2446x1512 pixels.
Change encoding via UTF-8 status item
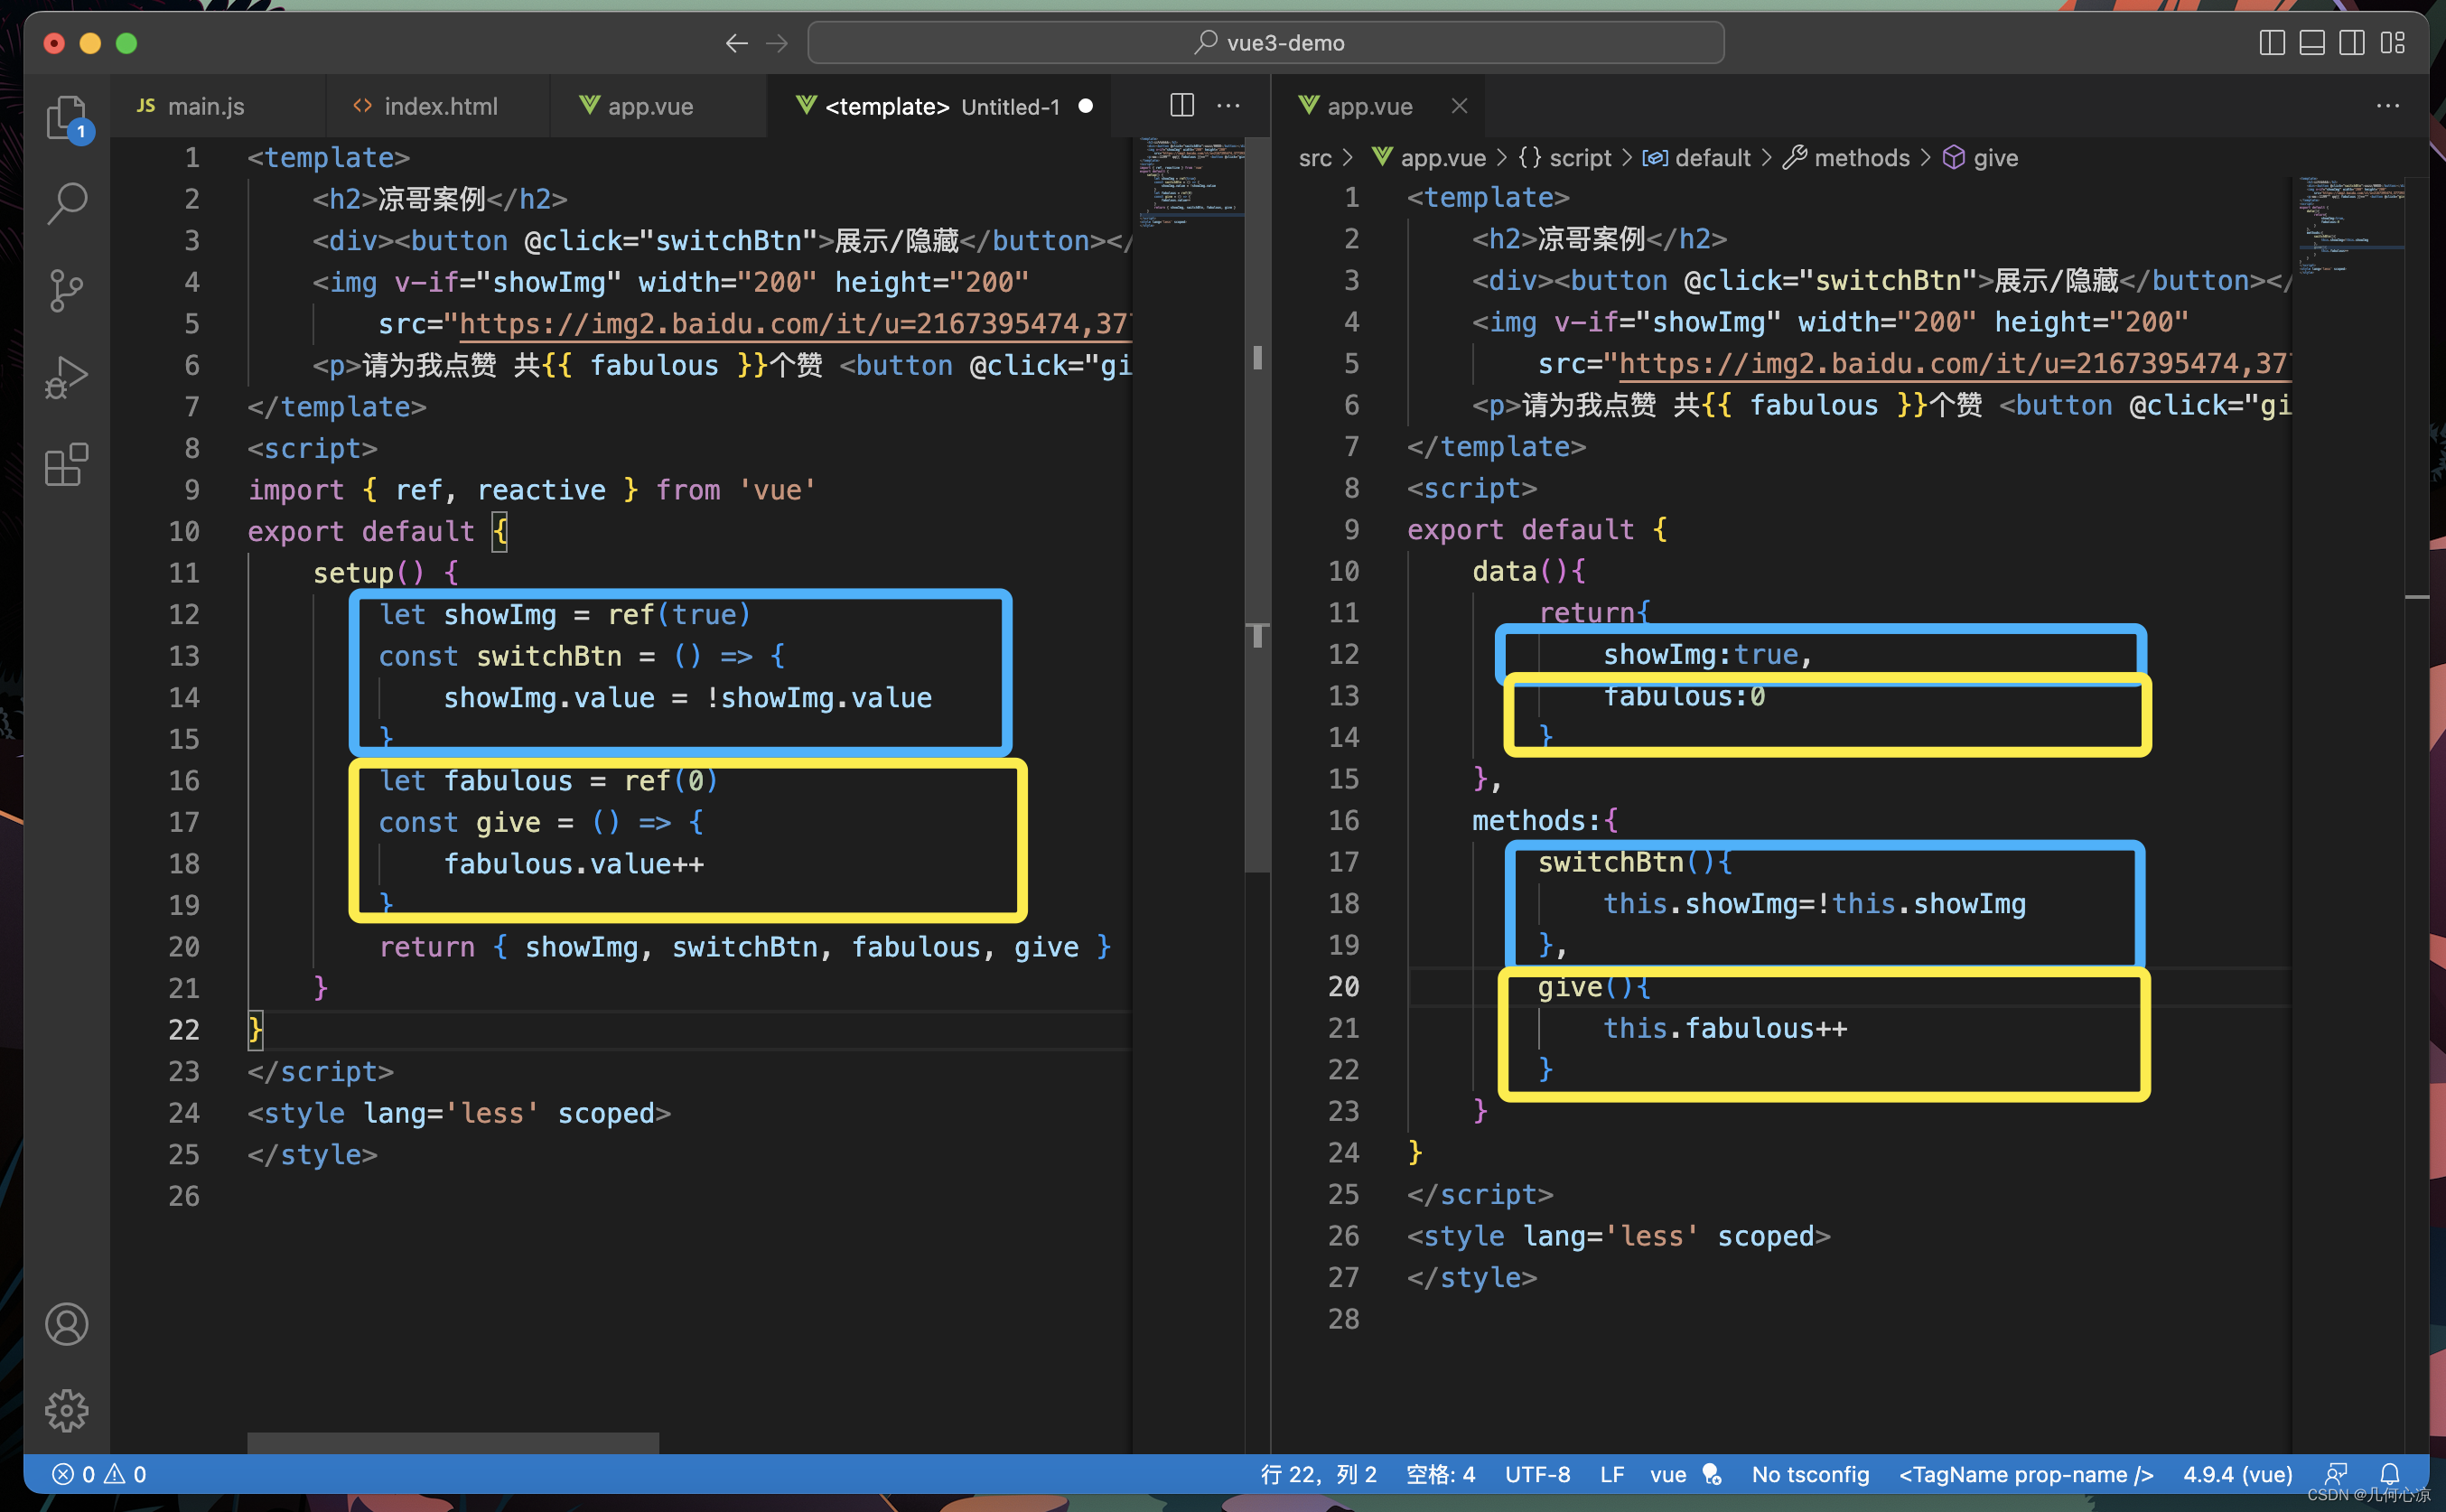coord(1537,1474)
